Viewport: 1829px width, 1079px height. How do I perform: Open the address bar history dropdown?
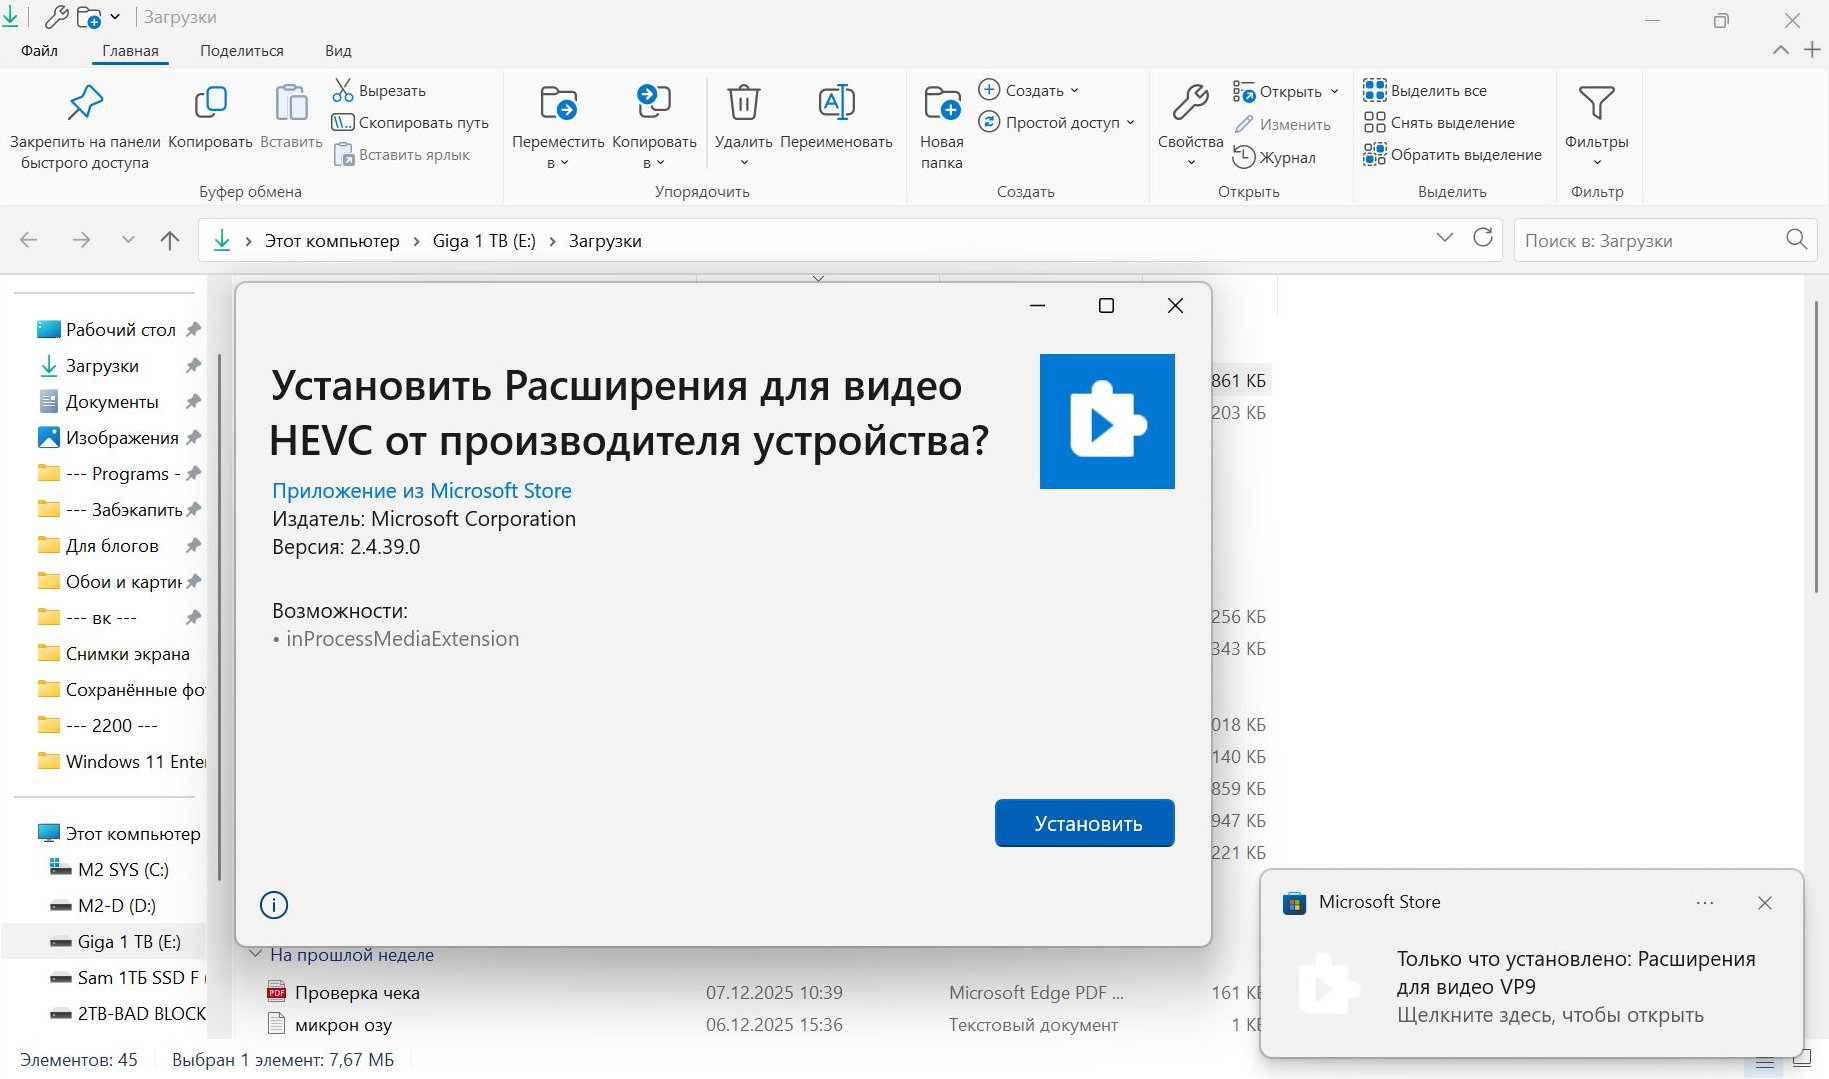point(1444,238)
